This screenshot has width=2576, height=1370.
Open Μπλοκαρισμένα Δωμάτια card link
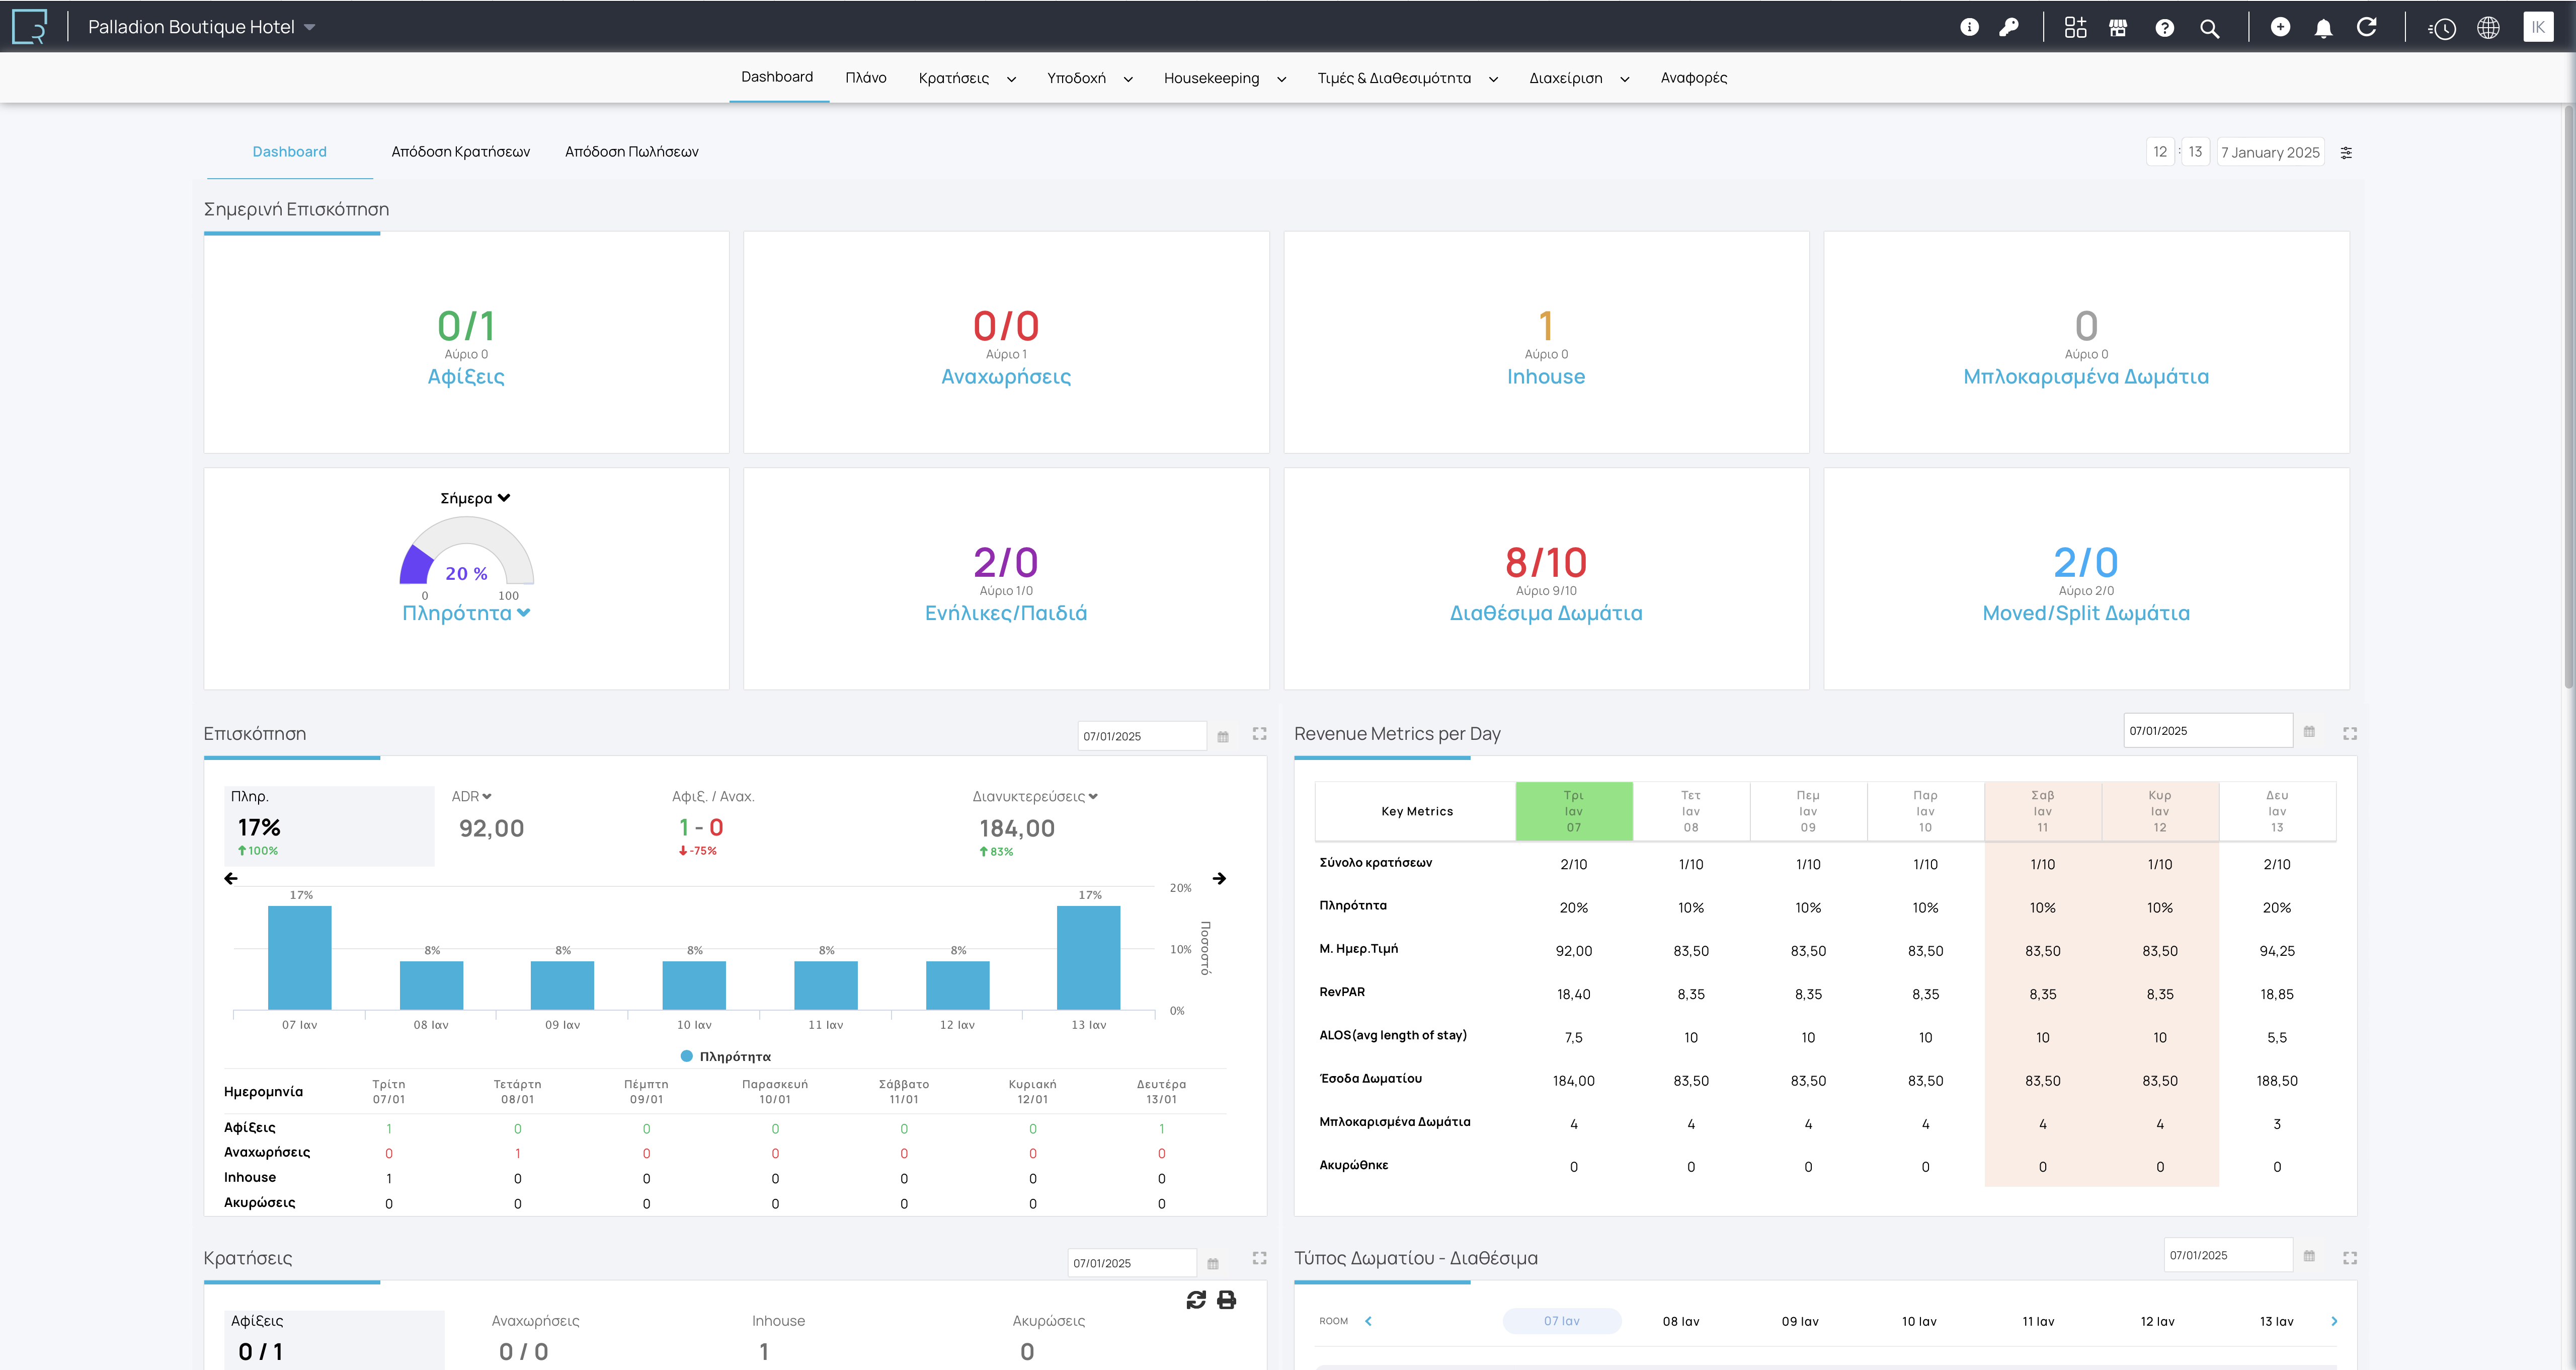pyautogui.click(x=2086, y=377)
